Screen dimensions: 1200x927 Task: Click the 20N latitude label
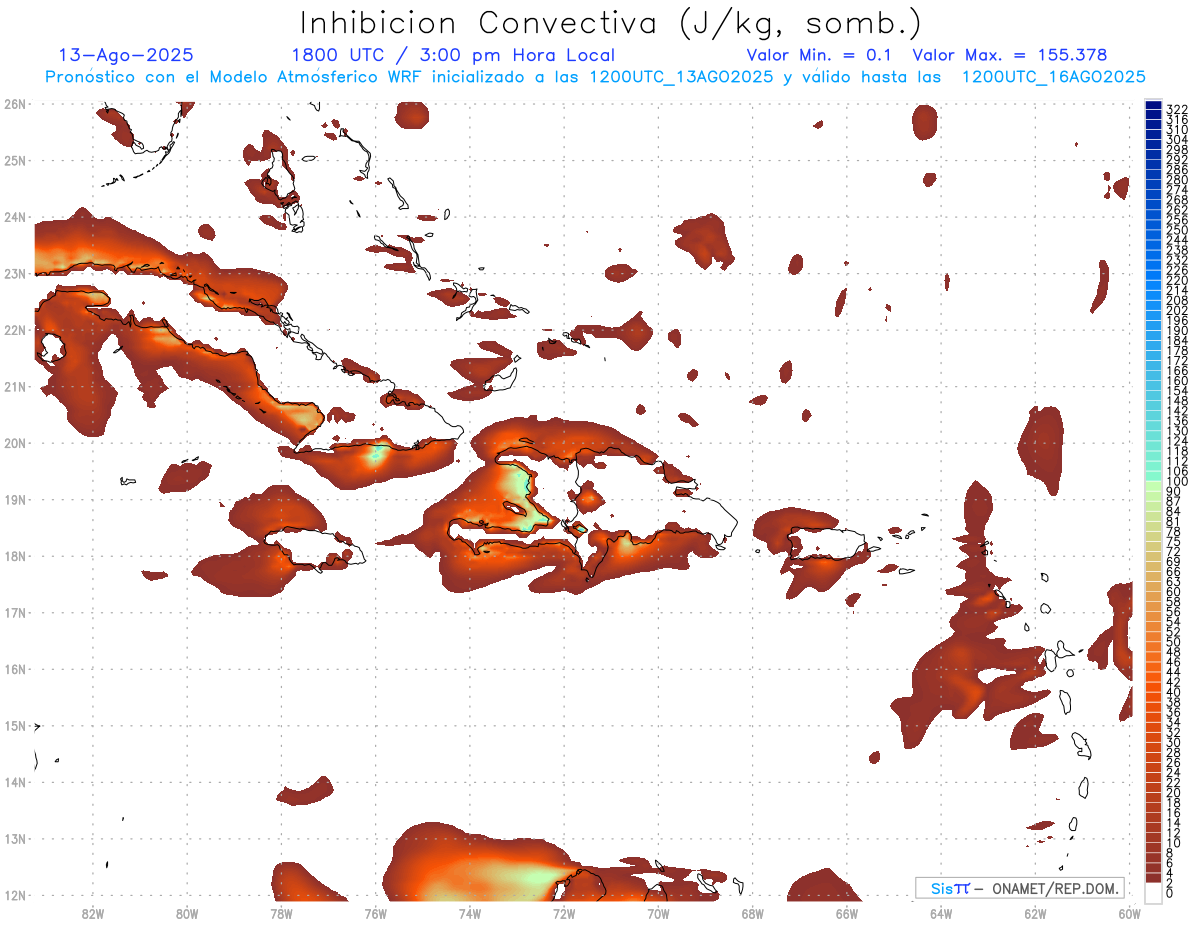(14, 443)
